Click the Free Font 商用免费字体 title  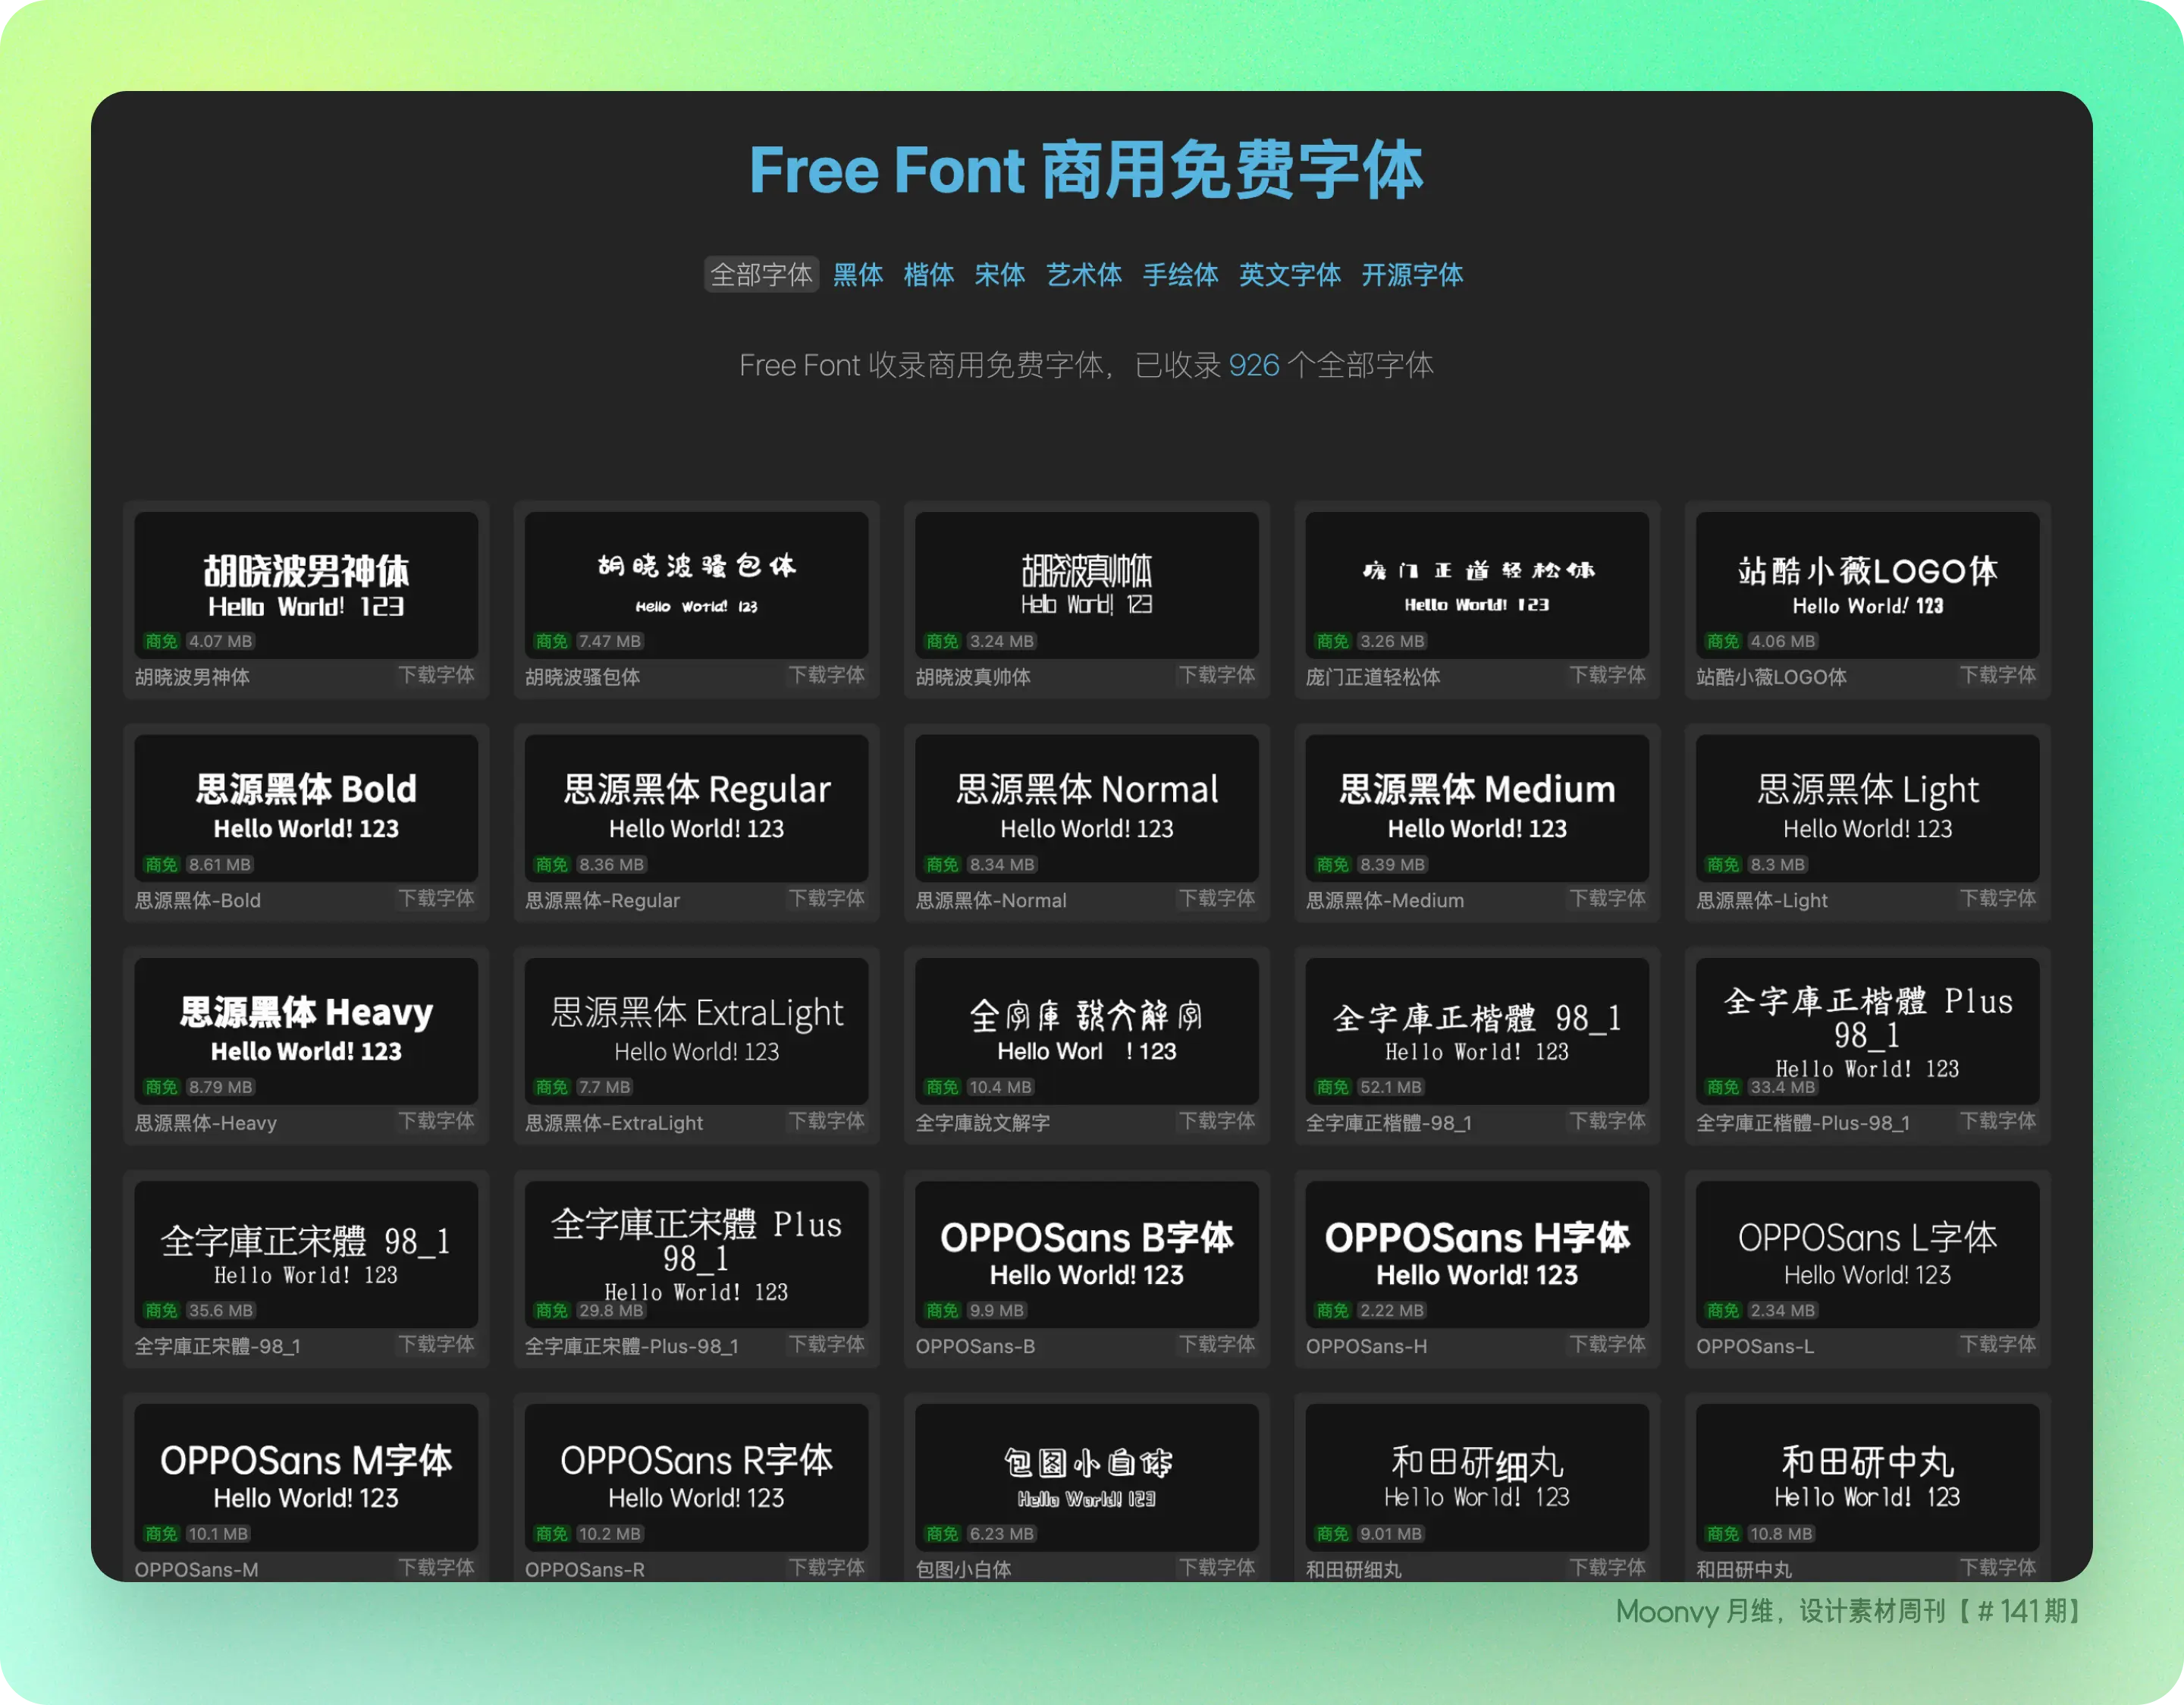[x=1086, y=169]
